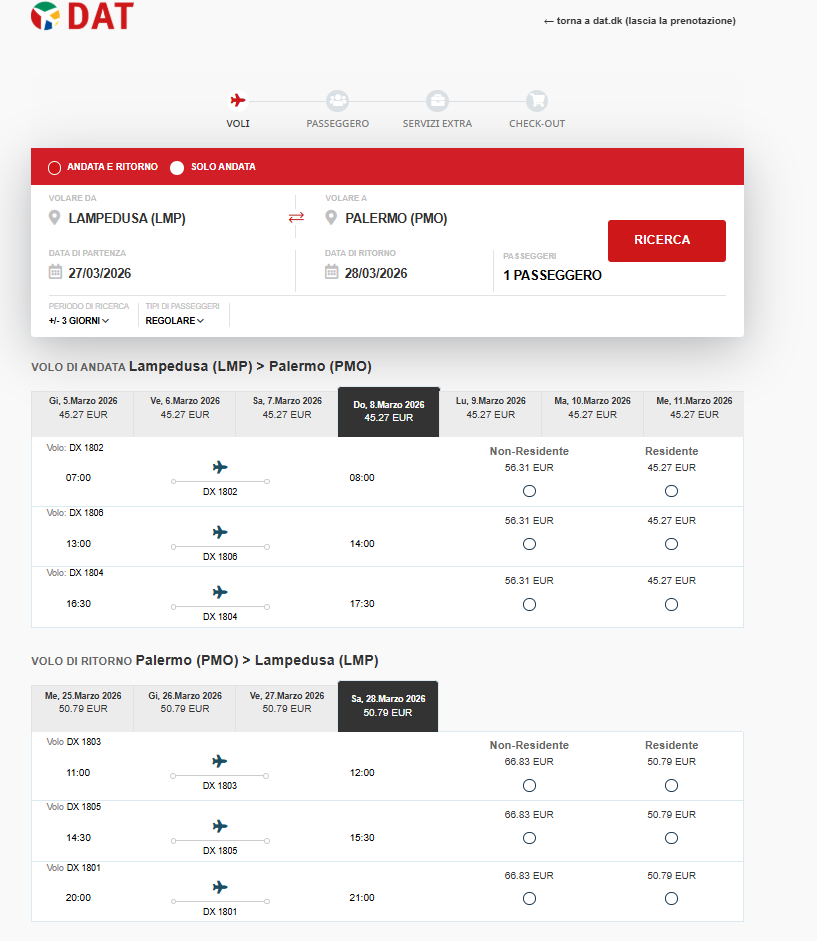
Task: Click the Voli step label
Action: tap(238, 124)
